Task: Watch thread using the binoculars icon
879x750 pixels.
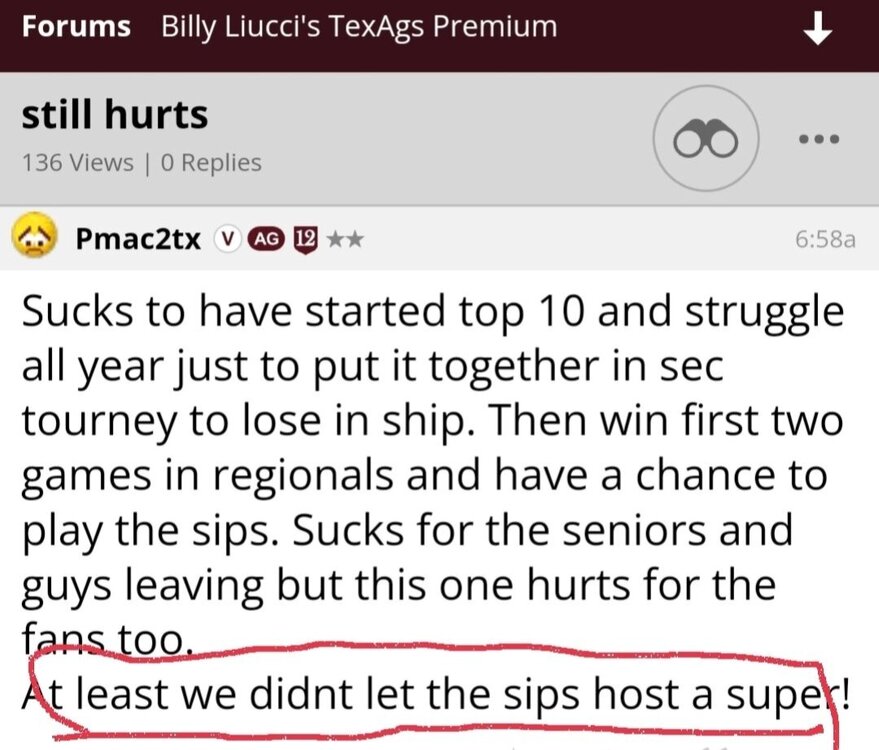Action: 706,140
